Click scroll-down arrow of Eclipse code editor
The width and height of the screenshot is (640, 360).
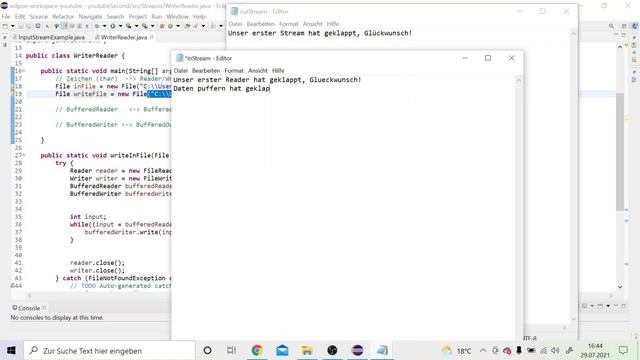620,287
